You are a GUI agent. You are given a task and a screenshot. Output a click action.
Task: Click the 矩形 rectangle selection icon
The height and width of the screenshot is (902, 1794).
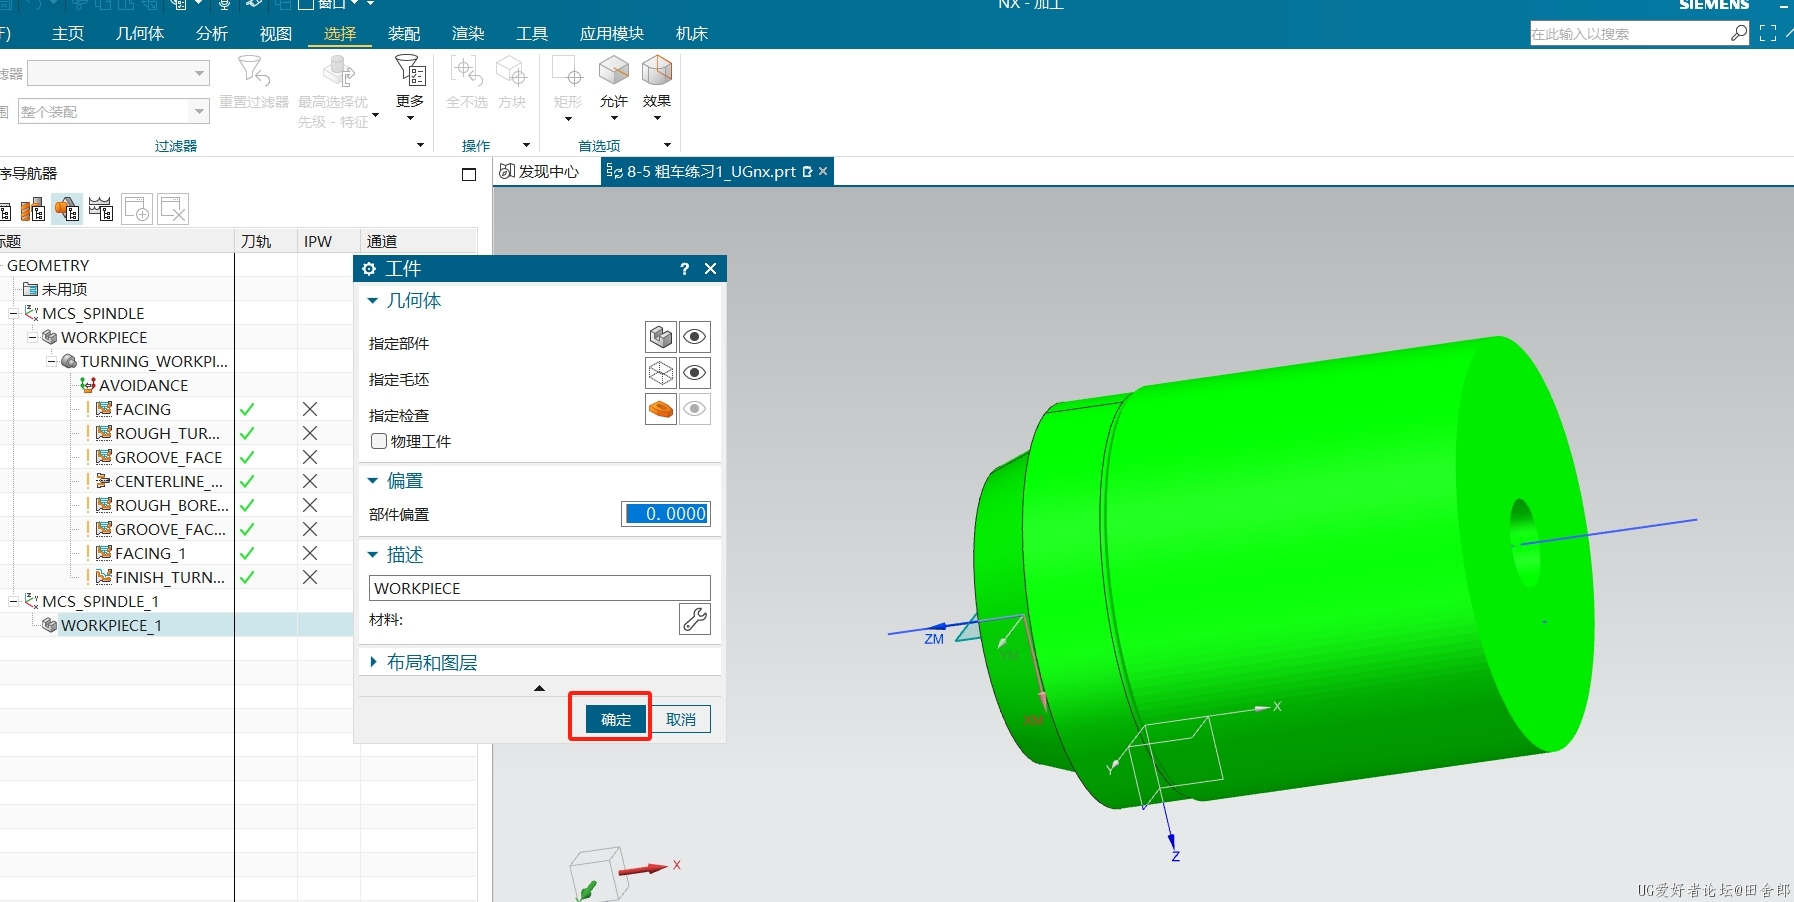[x=567, y=71]
